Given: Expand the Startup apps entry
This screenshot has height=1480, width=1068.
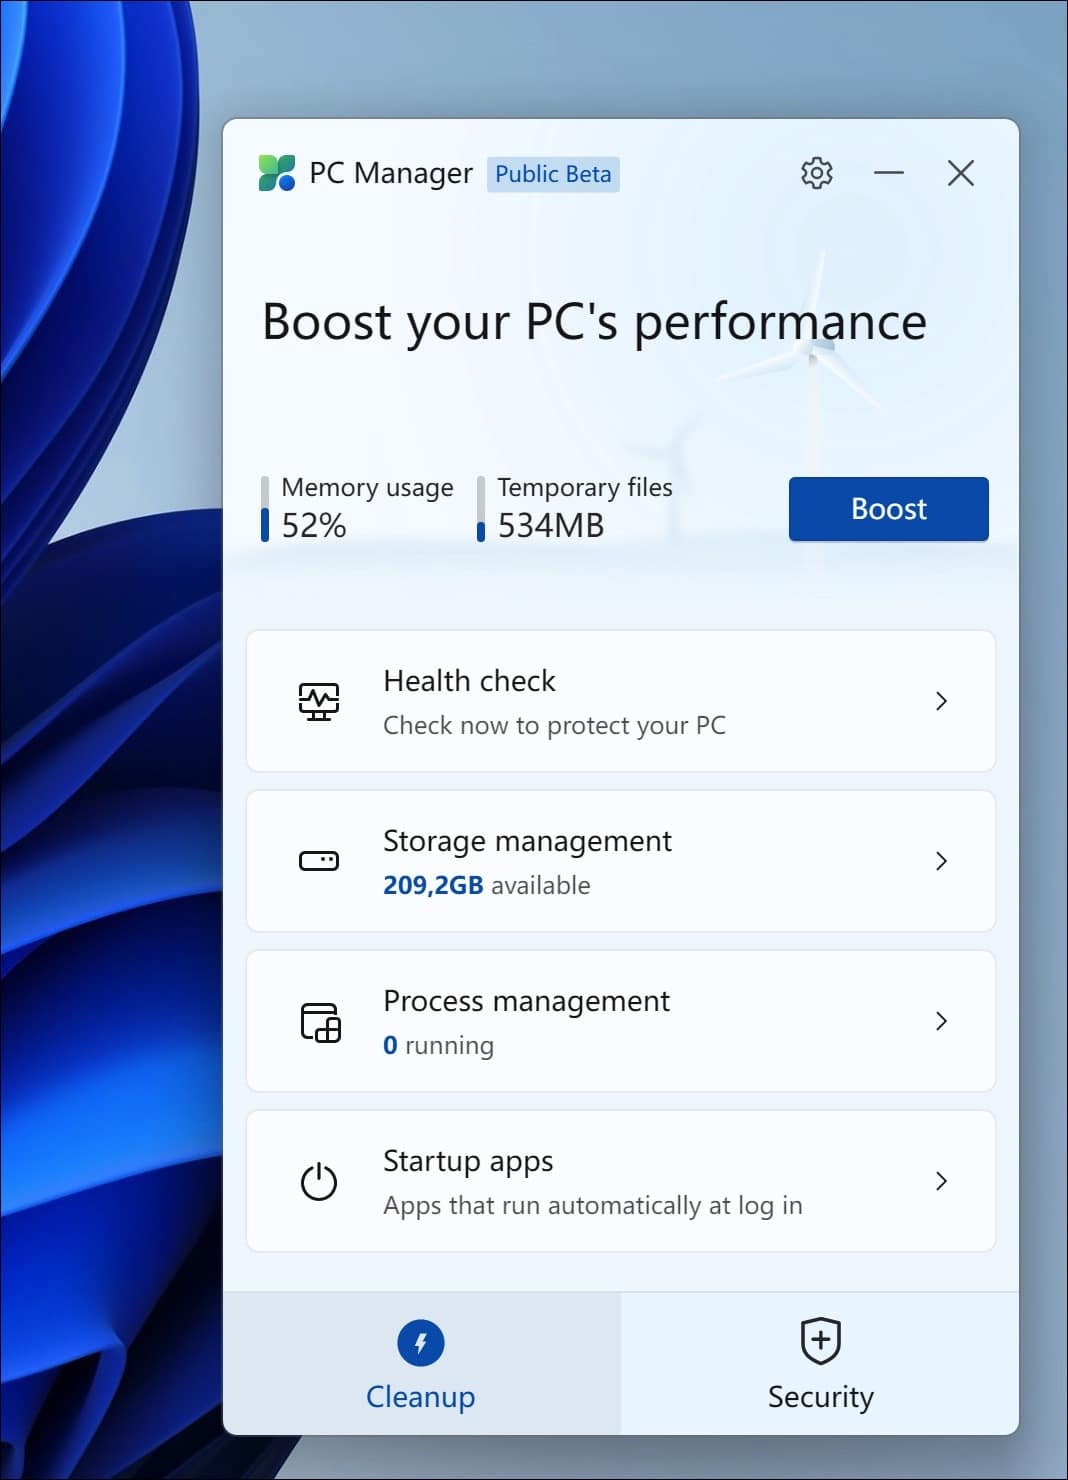Looking at the screenshot, I should (x=941, y=1181).
